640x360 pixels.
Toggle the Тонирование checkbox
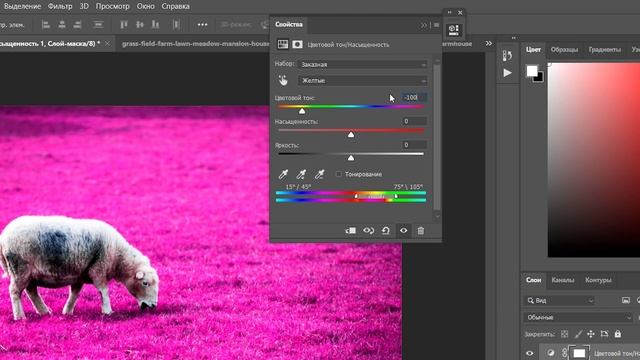pyautogui.click(x=338, y=174)
